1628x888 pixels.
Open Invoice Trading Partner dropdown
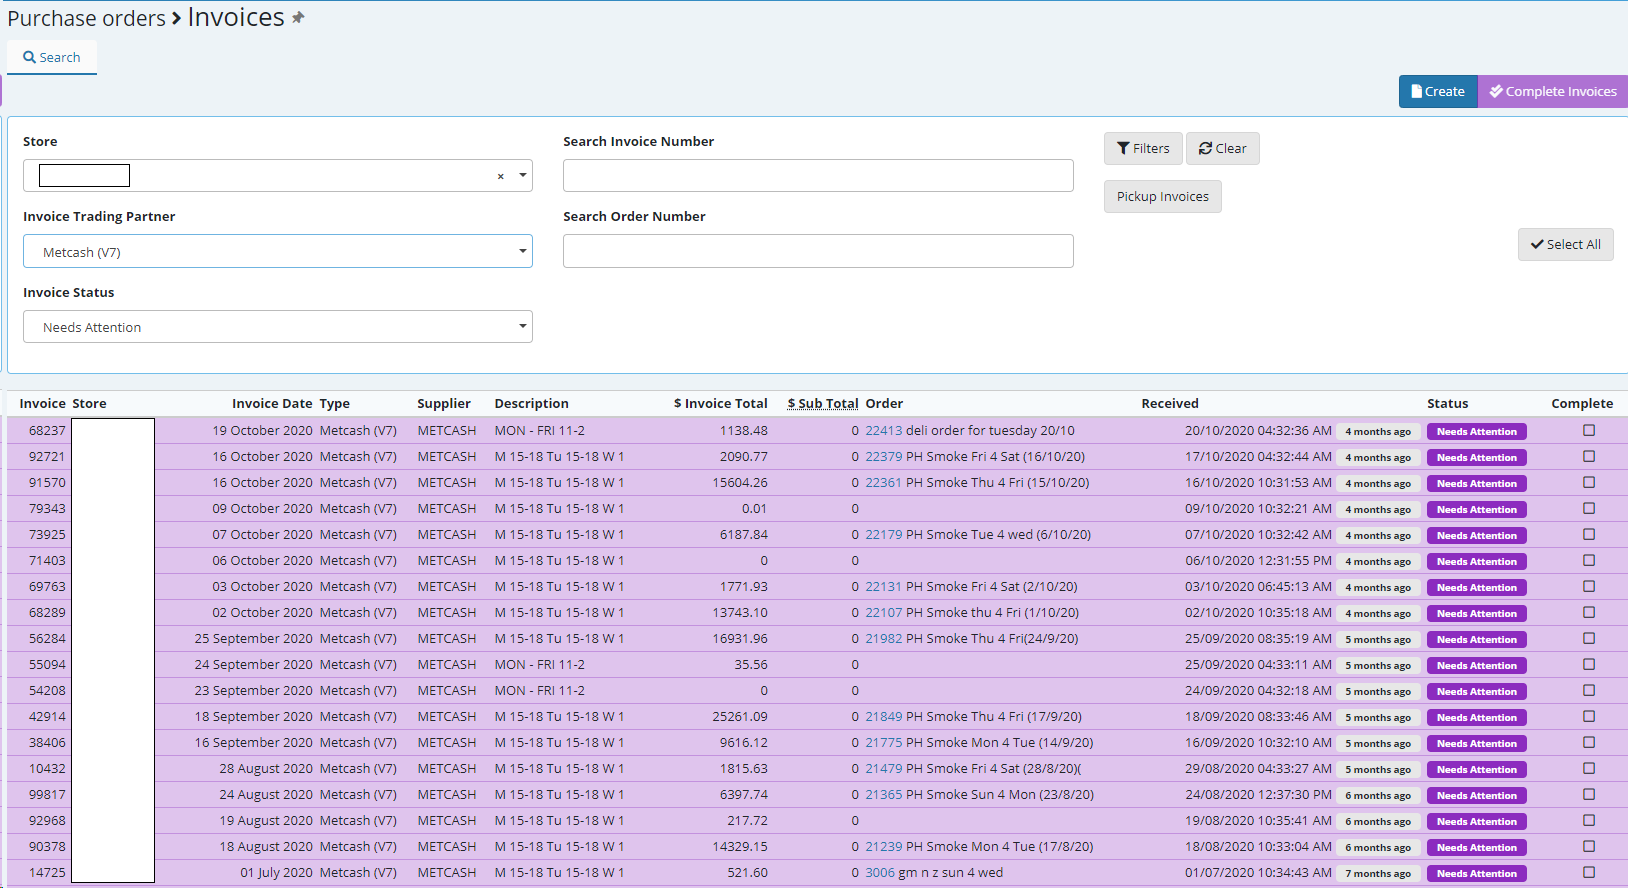click(x=278, y=251)
